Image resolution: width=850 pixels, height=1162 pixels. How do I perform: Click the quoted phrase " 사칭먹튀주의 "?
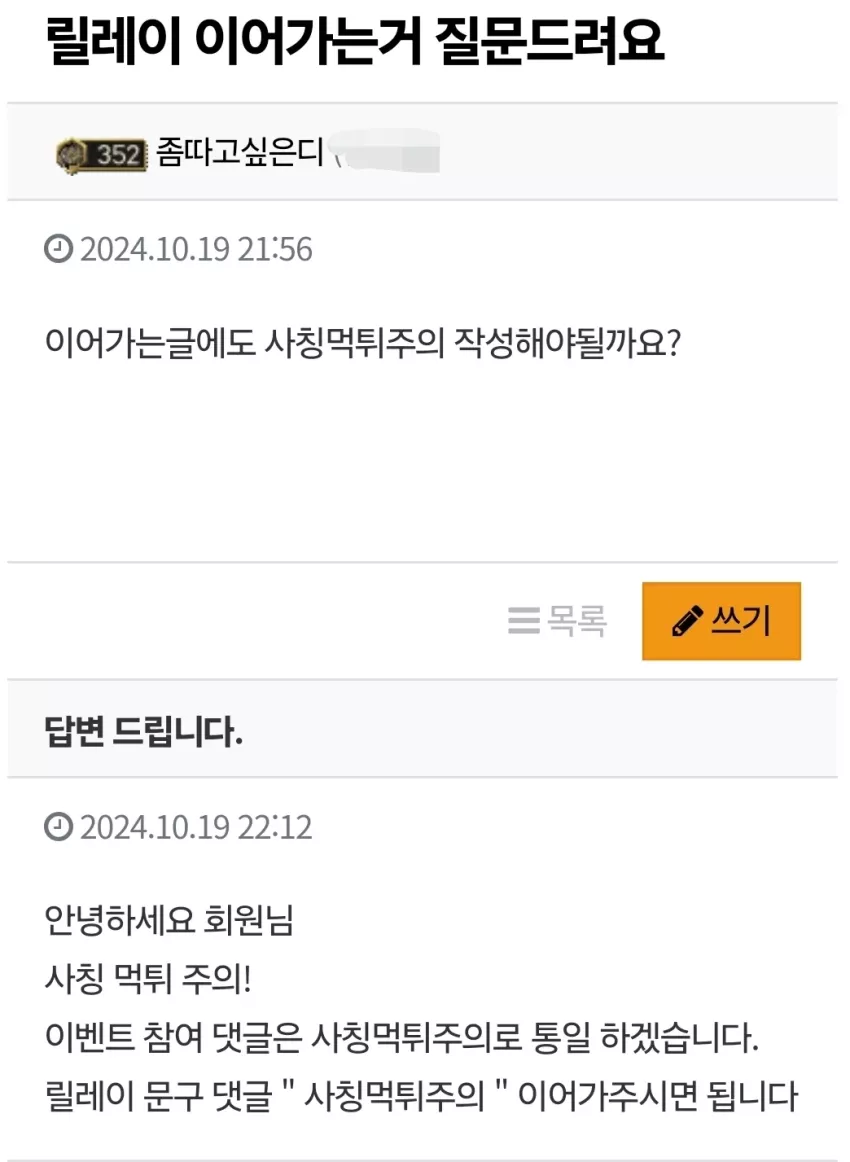(x=396, y=1095)
